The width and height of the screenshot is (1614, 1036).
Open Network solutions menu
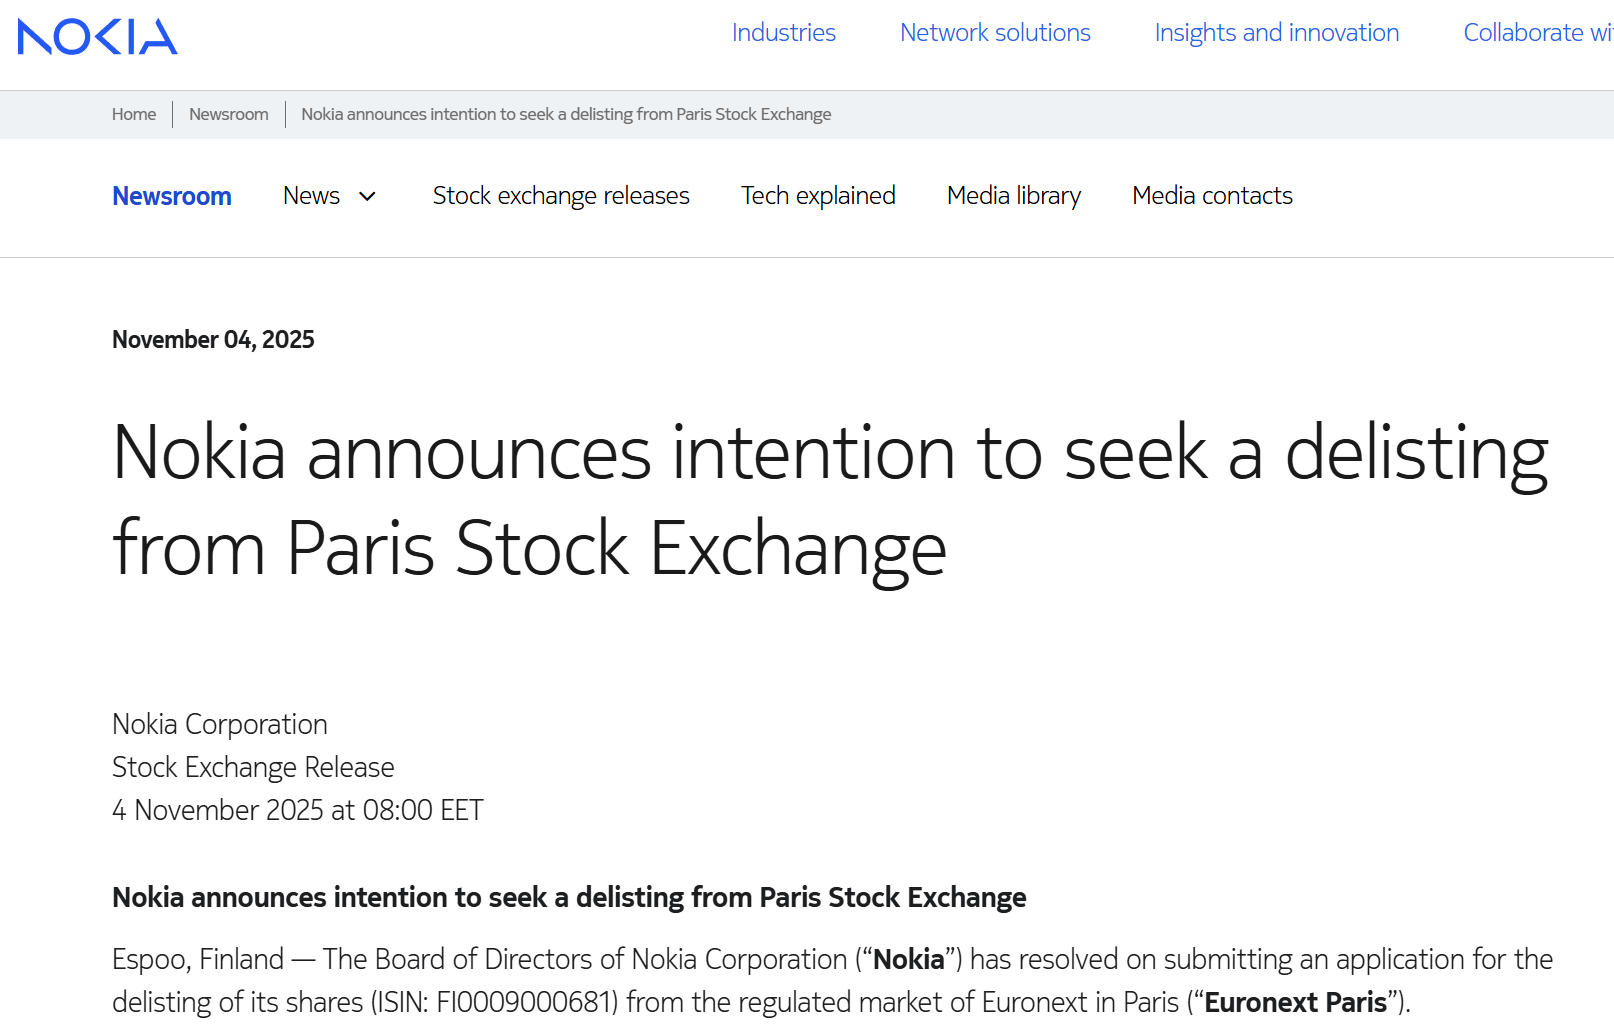click(994, 33)
